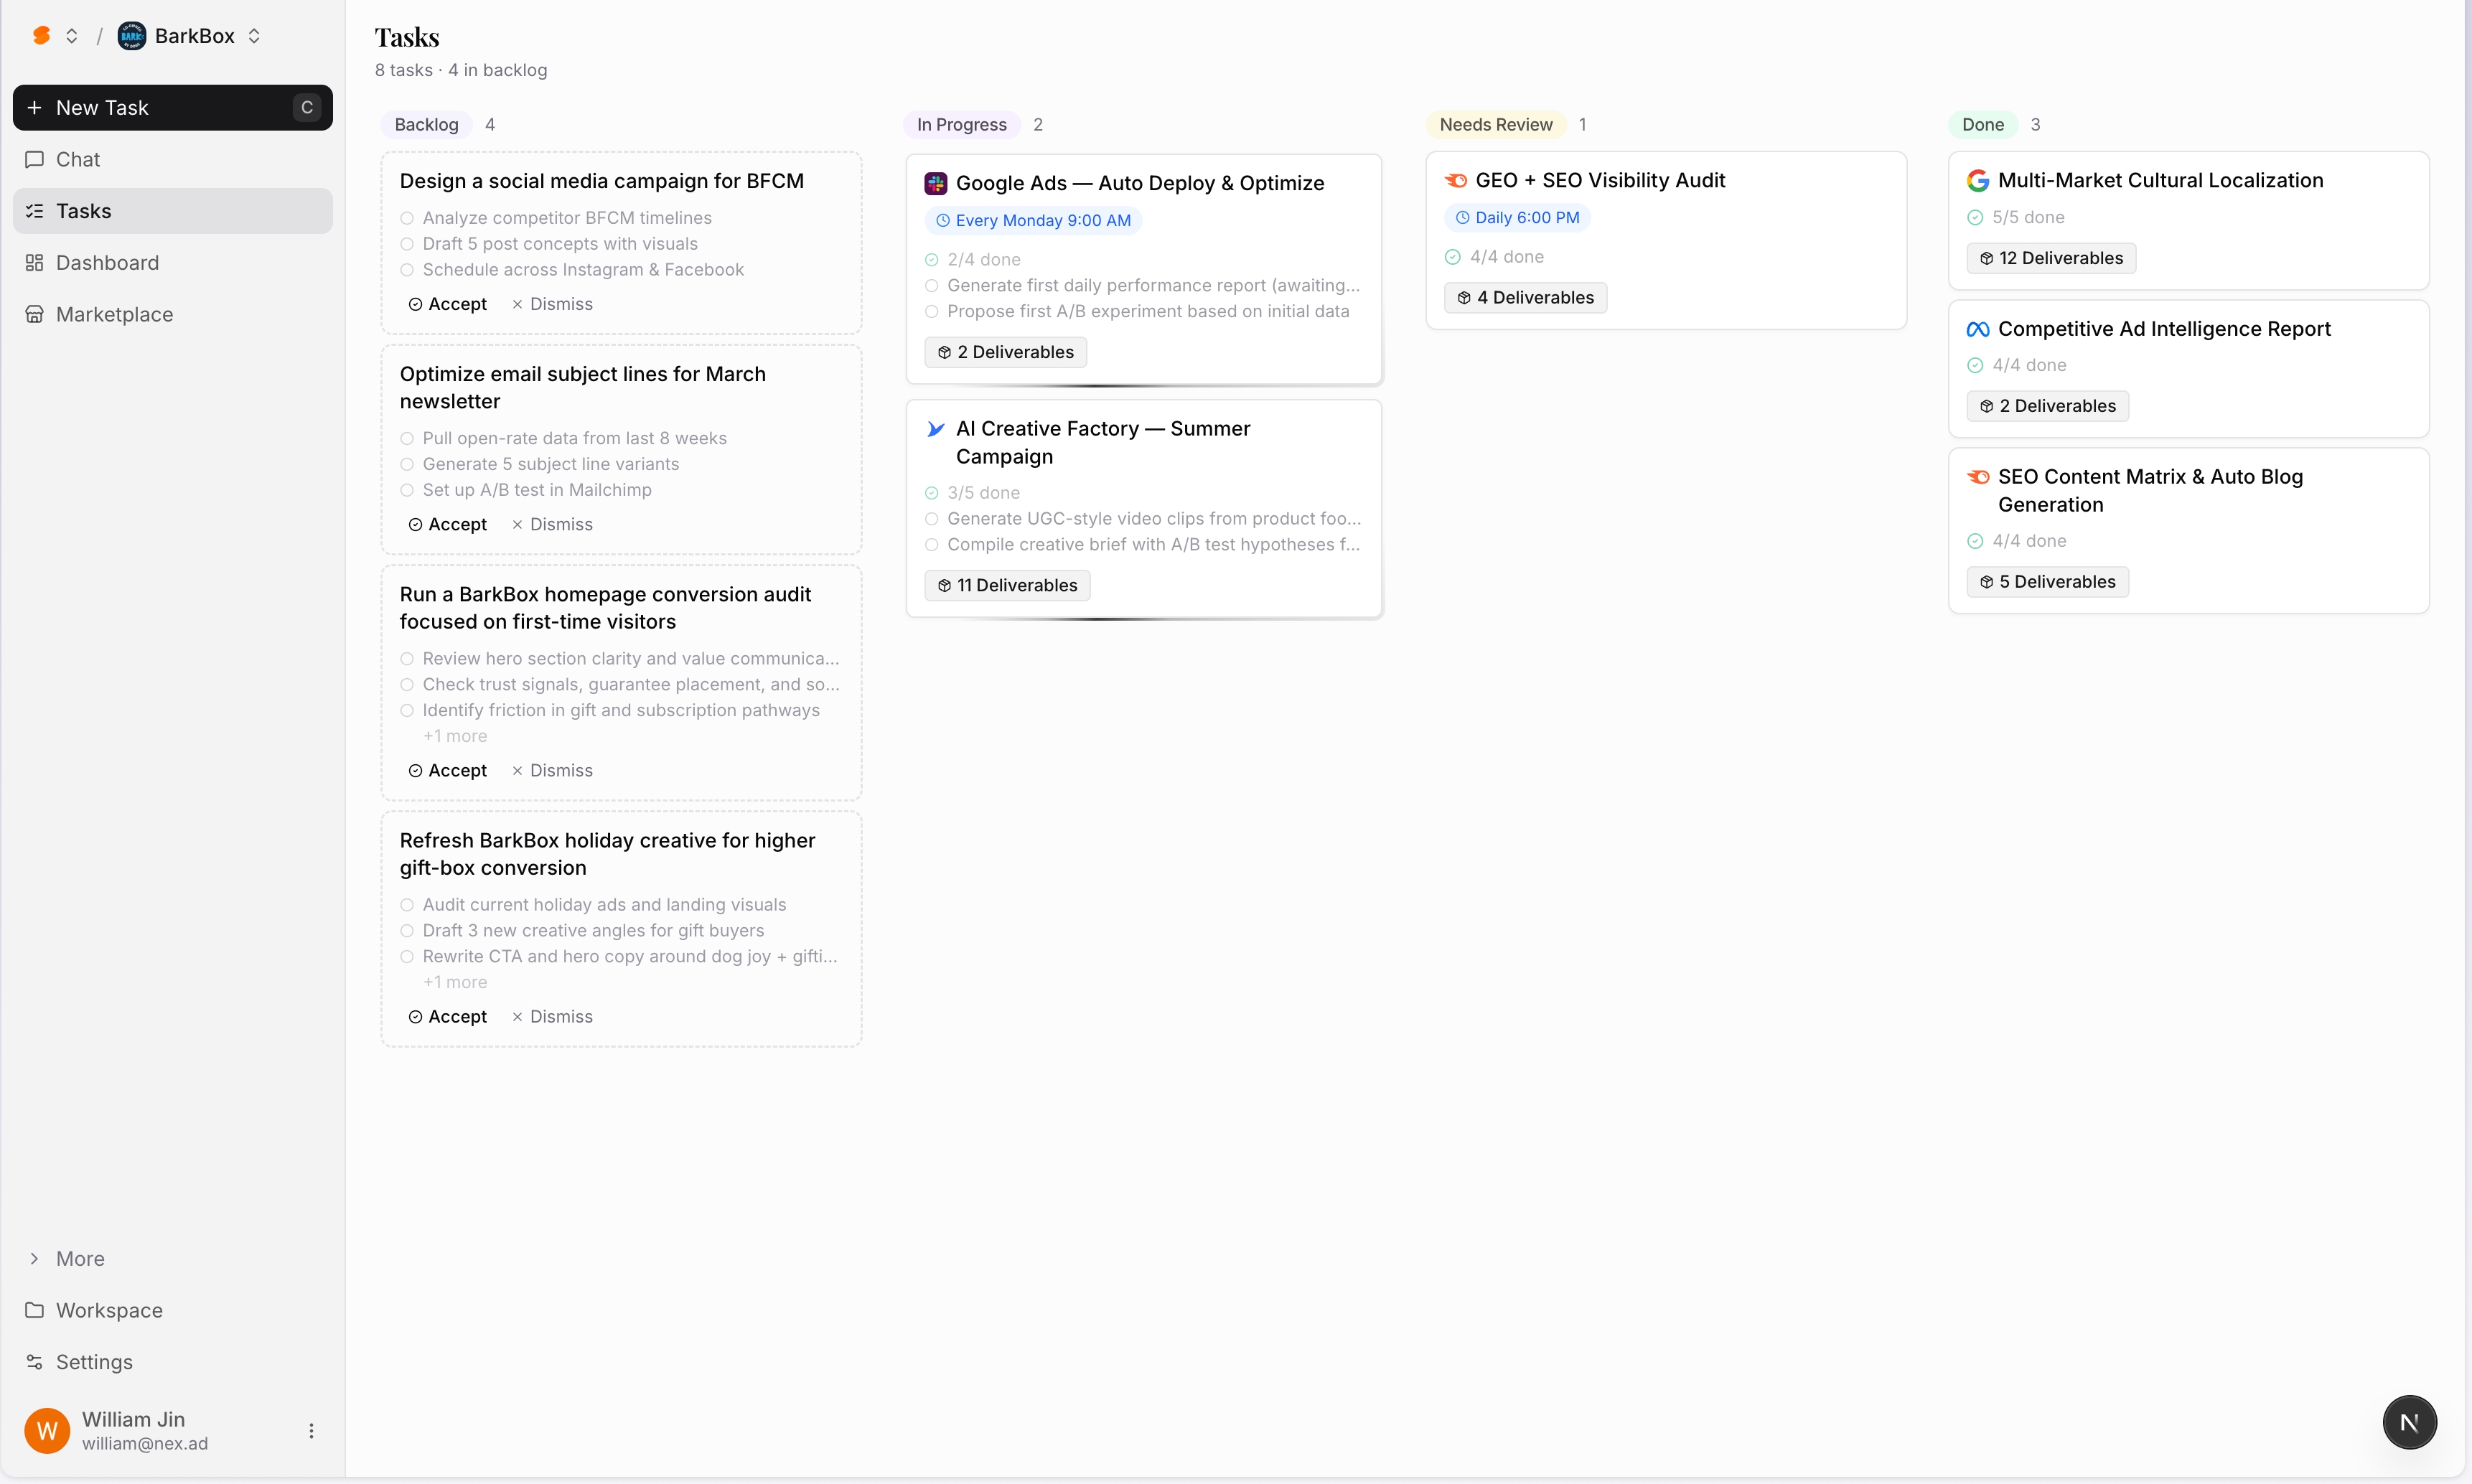Open the William Jin account options menu
2472x1484 pixels.
point(311,1431)
